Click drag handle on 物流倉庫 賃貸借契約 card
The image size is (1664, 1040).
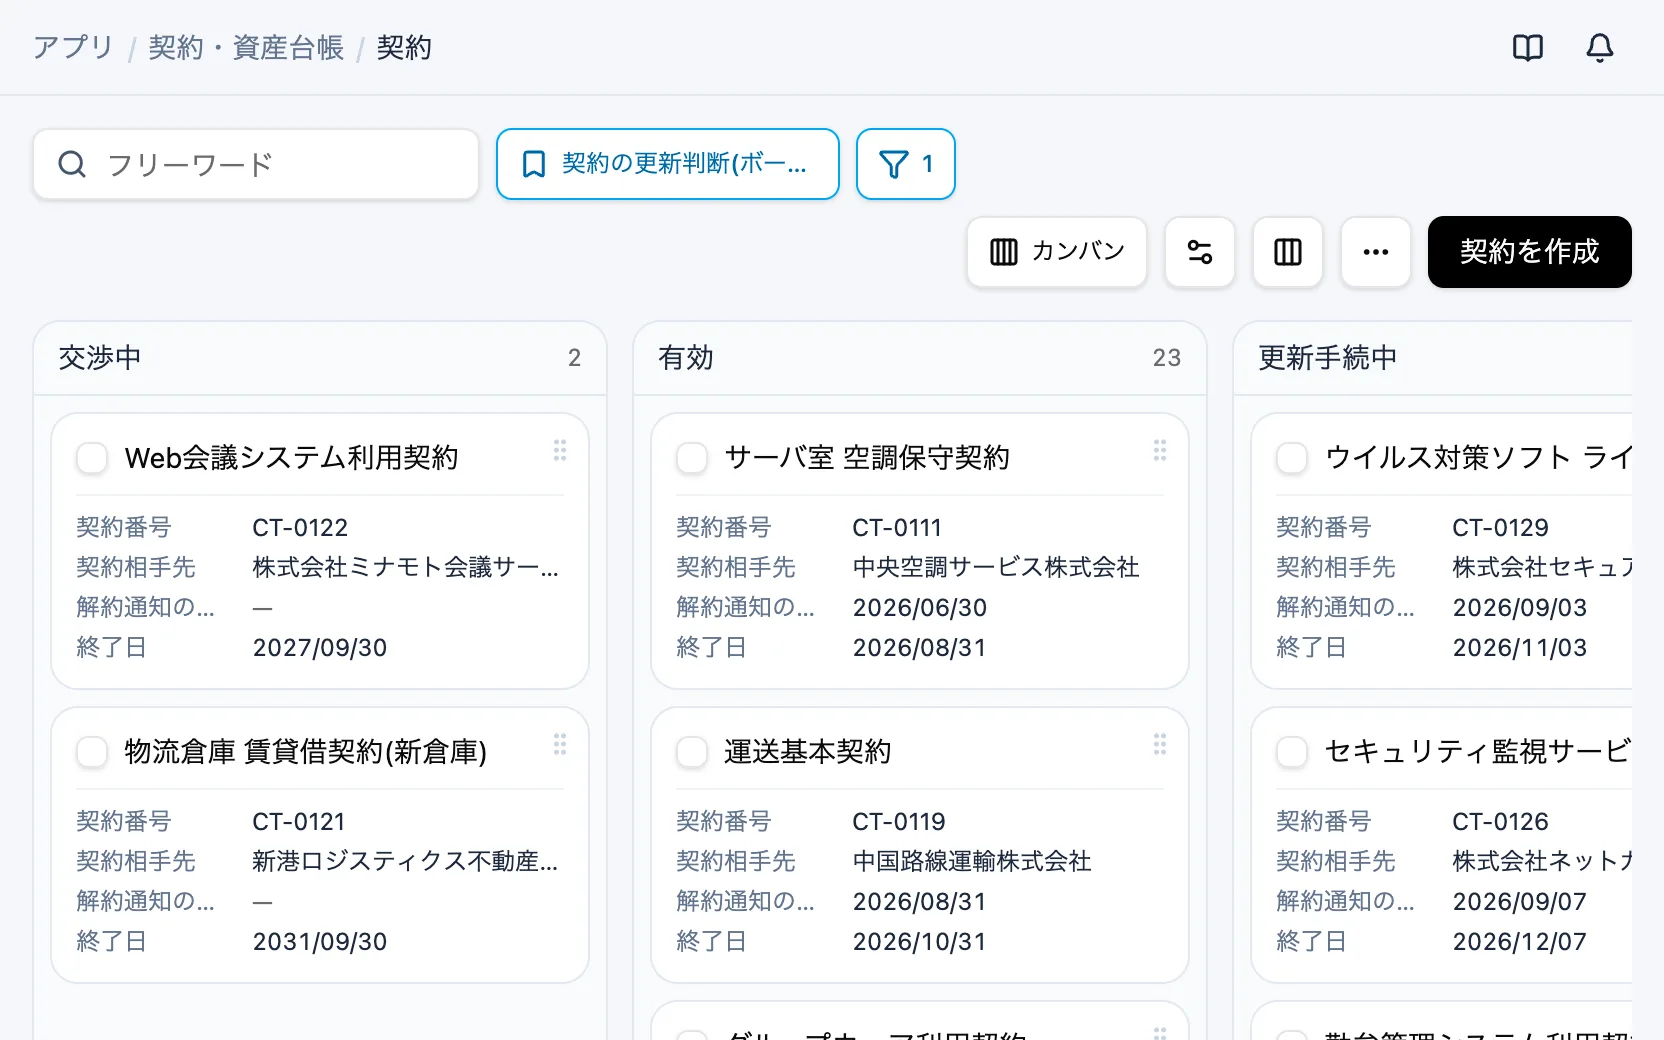560,744
